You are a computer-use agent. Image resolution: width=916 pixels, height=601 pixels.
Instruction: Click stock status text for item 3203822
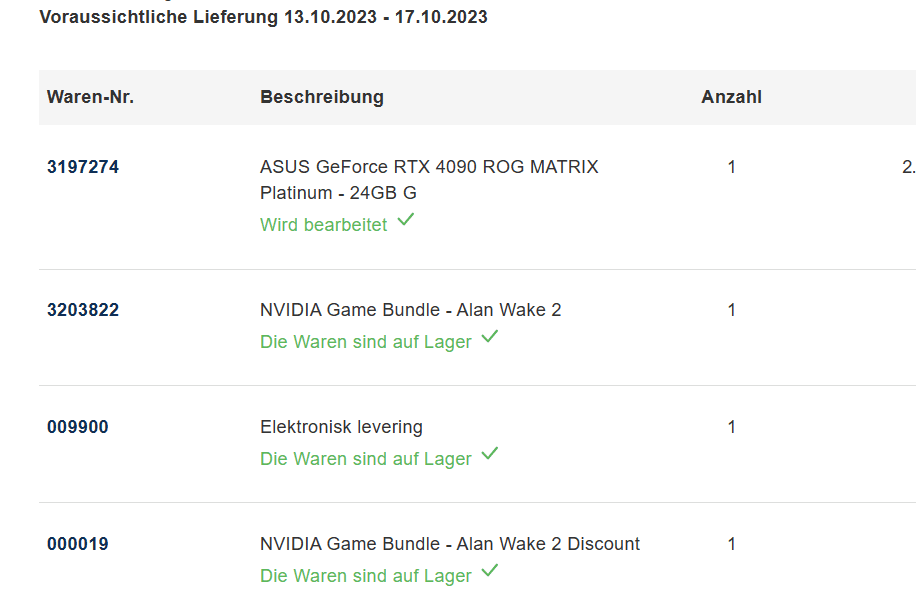365,342
